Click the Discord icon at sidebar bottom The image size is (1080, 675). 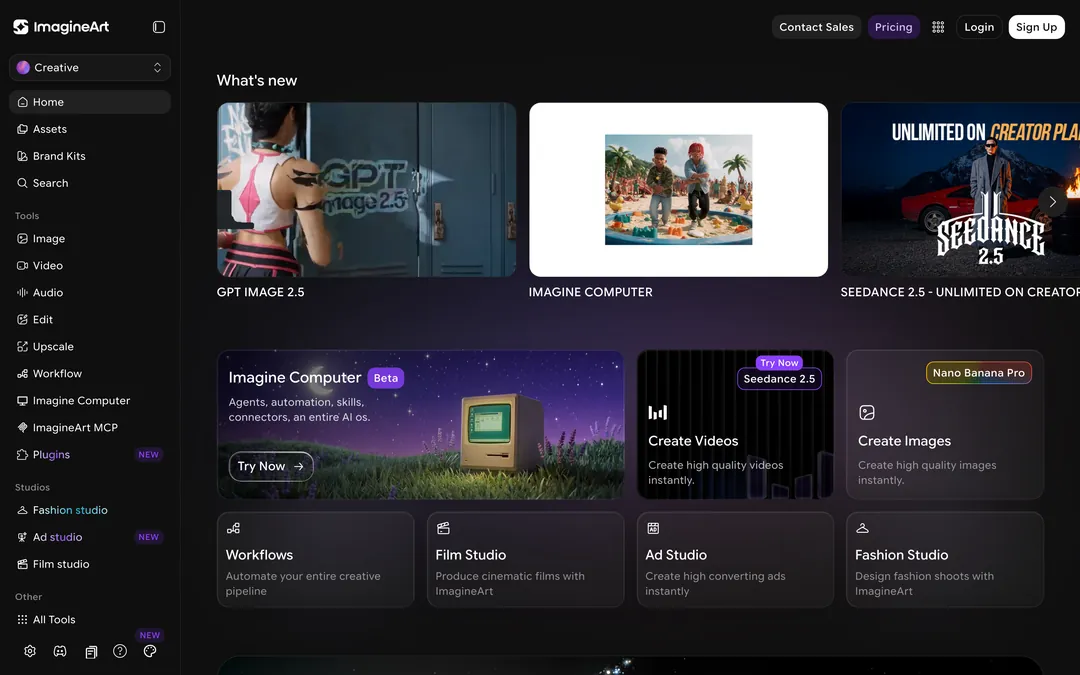tap(60, 651)
